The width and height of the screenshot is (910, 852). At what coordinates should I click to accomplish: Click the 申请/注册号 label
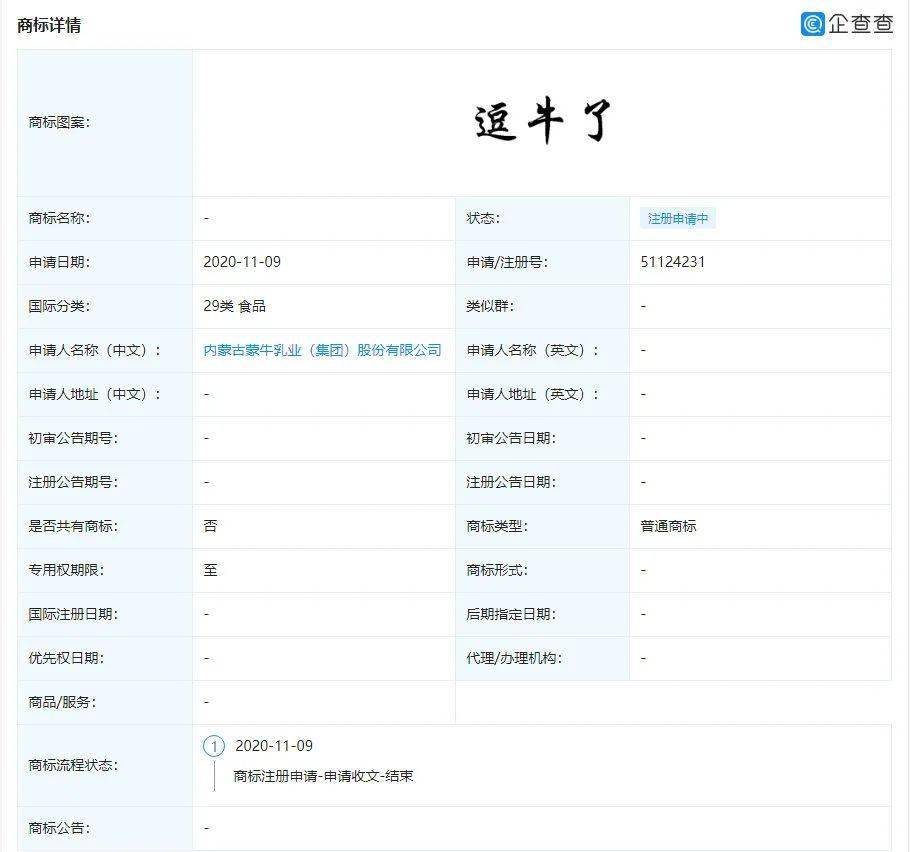(x=507, y=262)
